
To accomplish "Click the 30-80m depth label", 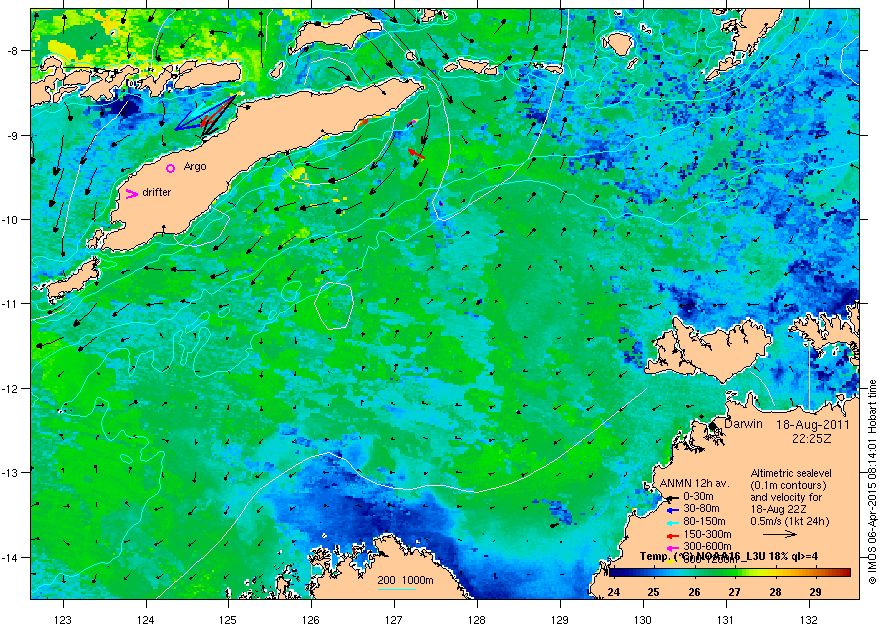I will pyautogui.click(x=701, y=509).
